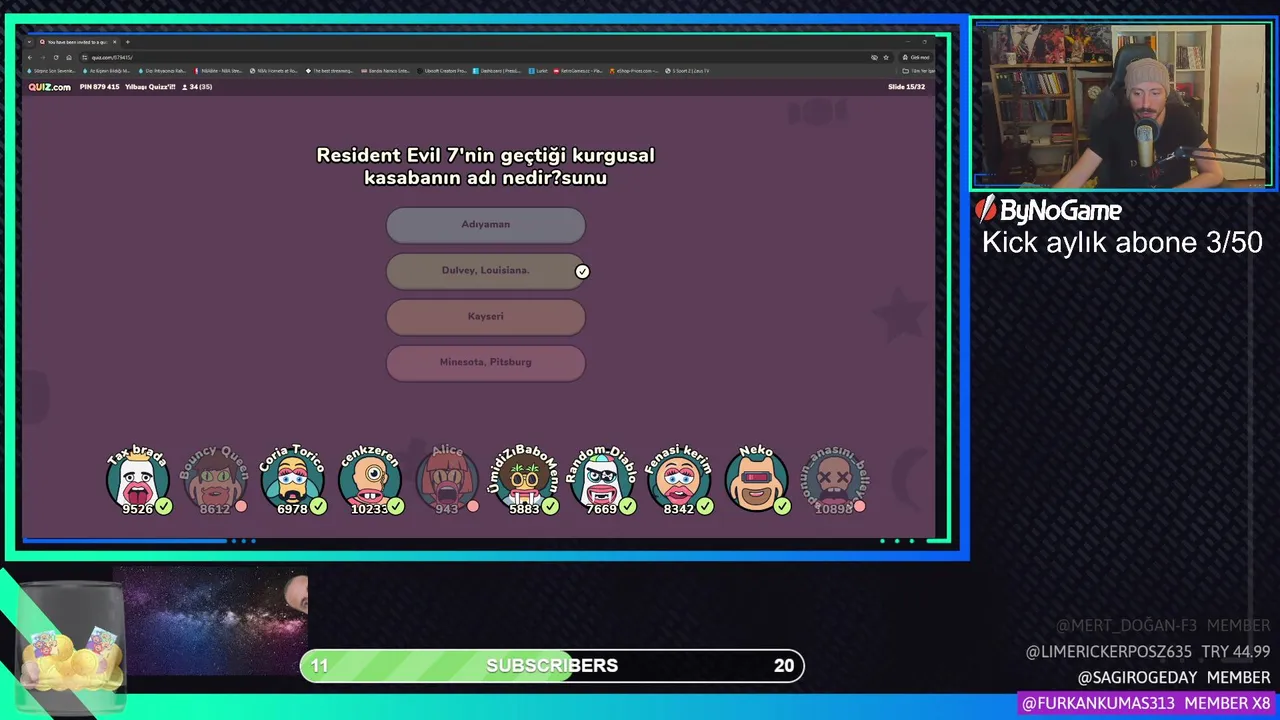Image resolution: width=1280 pixels, height=720 pixels.
Task: Switch to the 'You have been invited' tab
Action: (77, 42)
